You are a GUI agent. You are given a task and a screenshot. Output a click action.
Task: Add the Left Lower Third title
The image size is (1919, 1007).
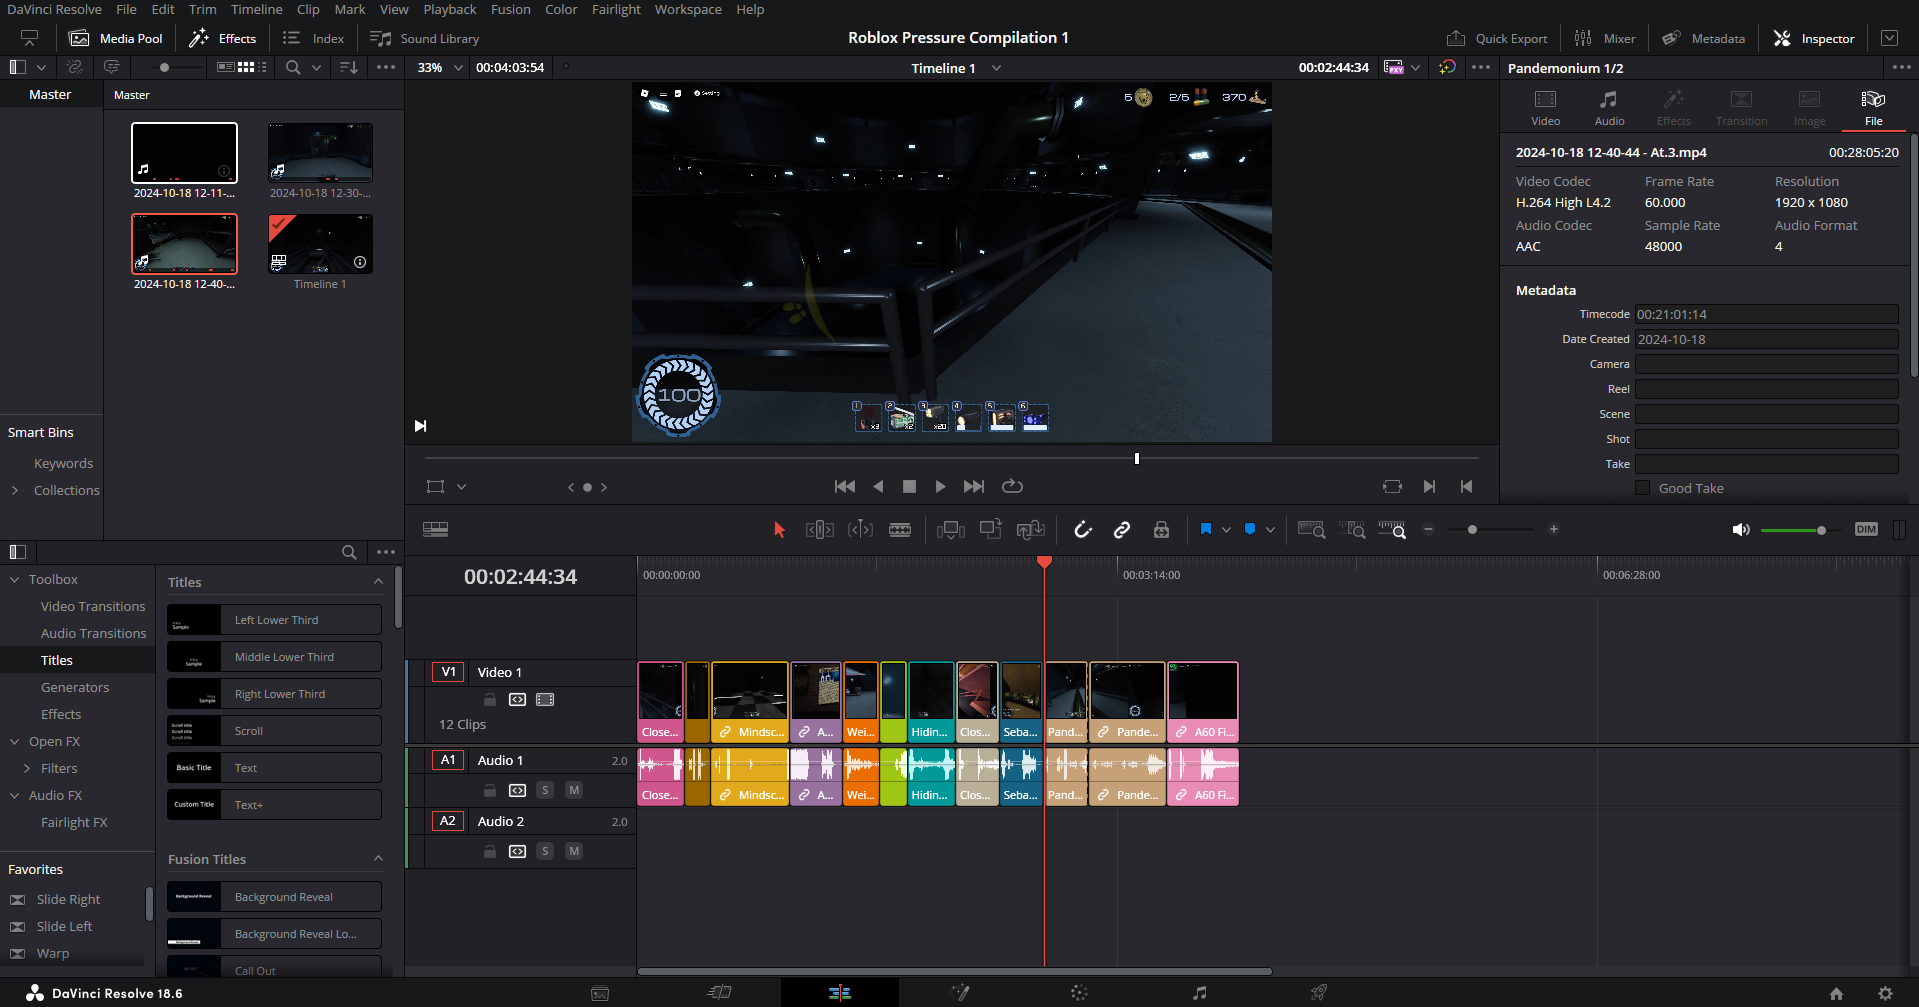[x=274, y=620]
